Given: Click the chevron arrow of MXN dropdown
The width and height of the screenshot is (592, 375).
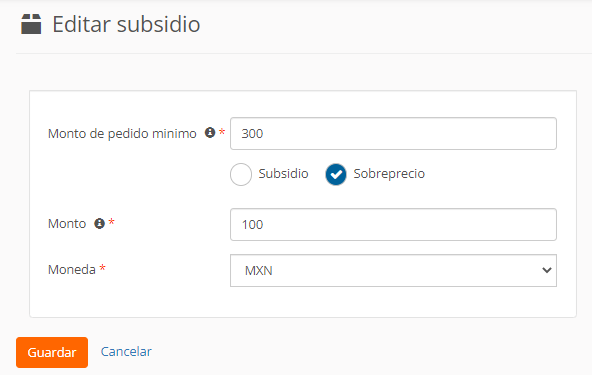Looking at the screenshot, I should click(546, 270).
